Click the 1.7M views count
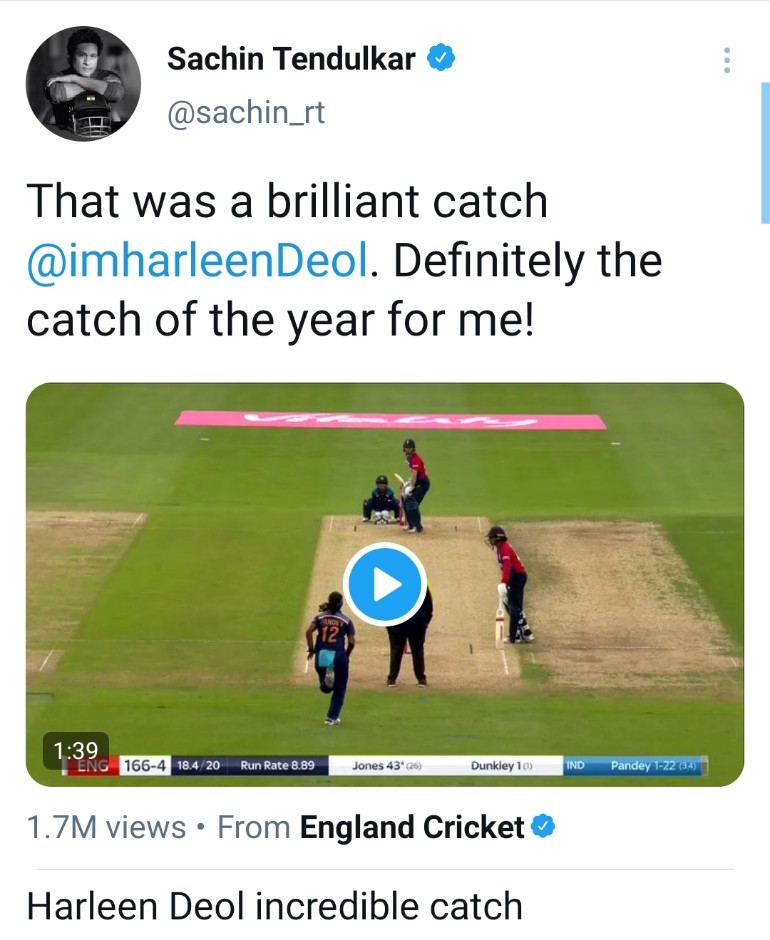The width and height of the screenshot is (770, 940). (106, 828)
